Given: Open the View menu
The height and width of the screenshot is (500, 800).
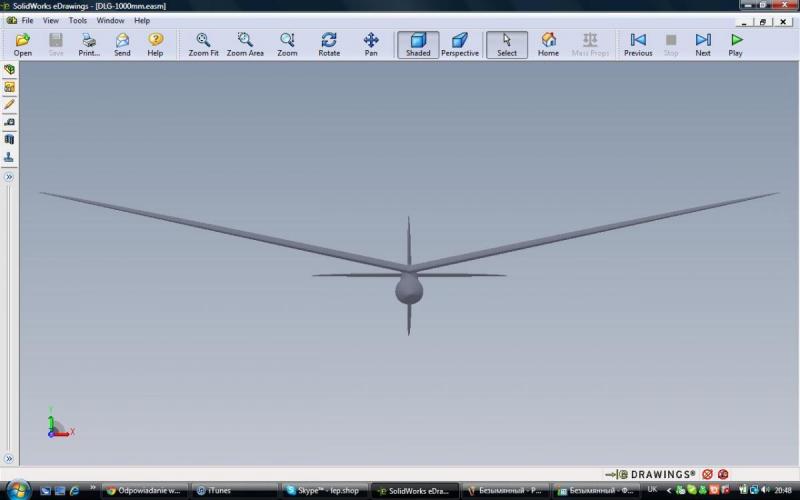Looking at the screenshot, I should tap(50, 20).
